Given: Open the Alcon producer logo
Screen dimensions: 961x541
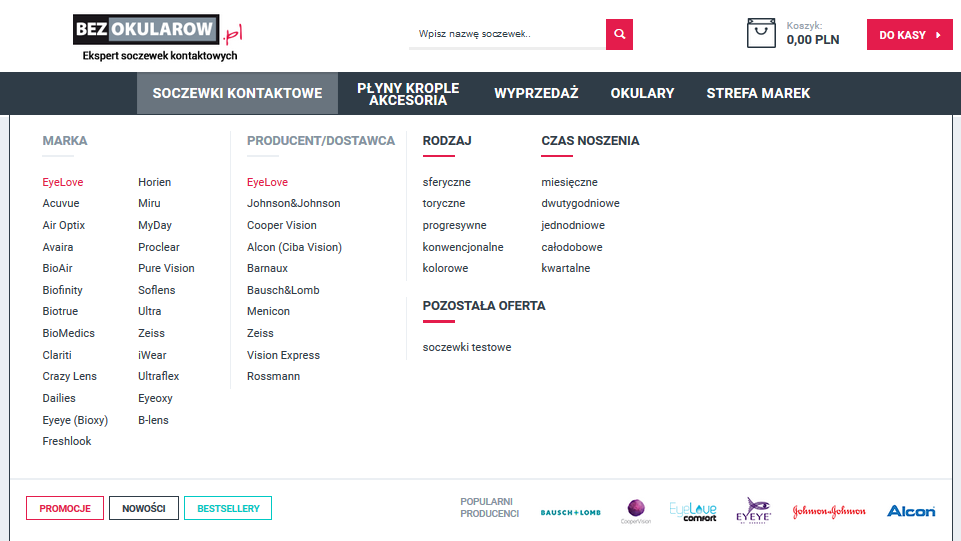Looking at the screenshot, I should (x=911, y=511).
